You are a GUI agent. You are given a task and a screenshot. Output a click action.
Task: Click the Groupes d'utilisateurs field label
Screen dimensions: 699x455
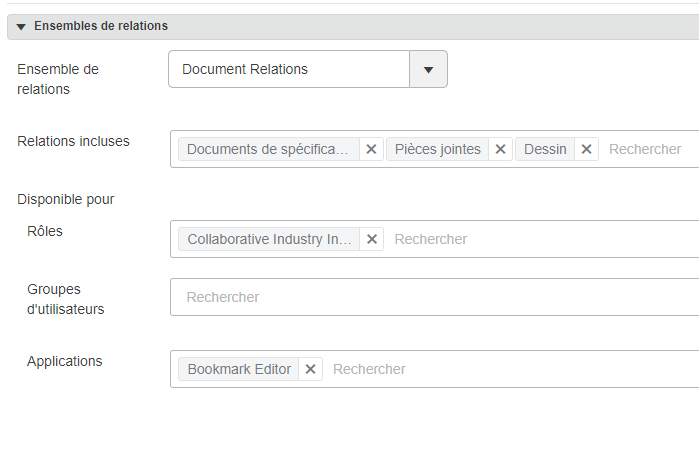(x=66, y=299)
